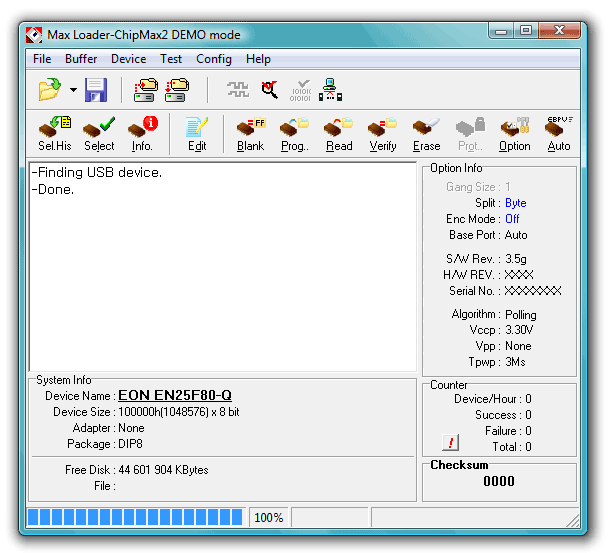The width and height of the screenshot is (614, 553).
Task: Click the load-to-programmer toolbar icon
Action: point(146,90)
